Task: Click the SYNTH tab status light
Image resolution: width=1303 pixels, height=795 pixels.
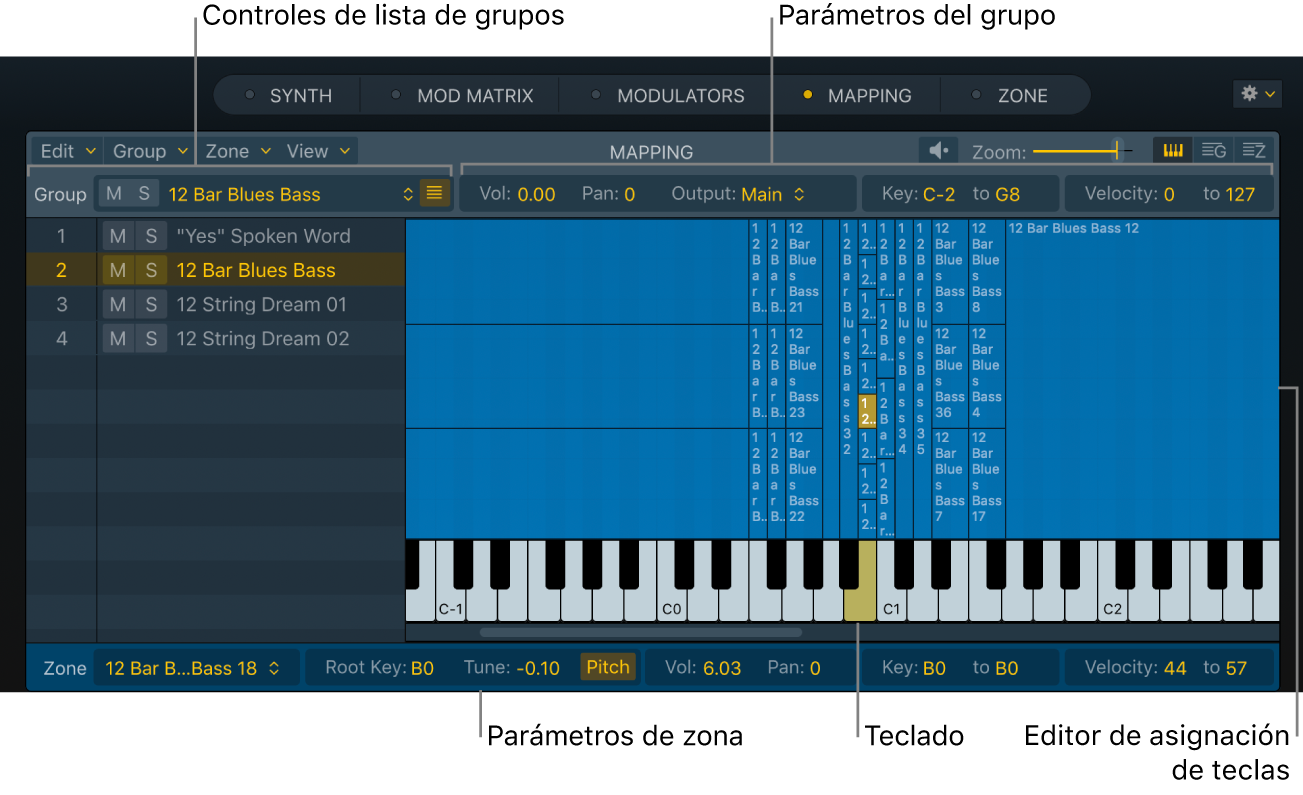Action: coord(249,95)
